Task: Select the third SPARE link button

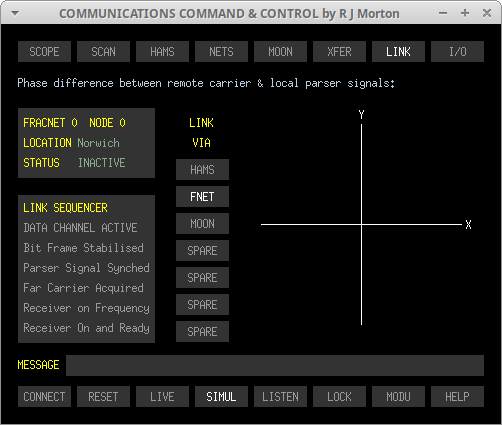Action: click(202, 305)
